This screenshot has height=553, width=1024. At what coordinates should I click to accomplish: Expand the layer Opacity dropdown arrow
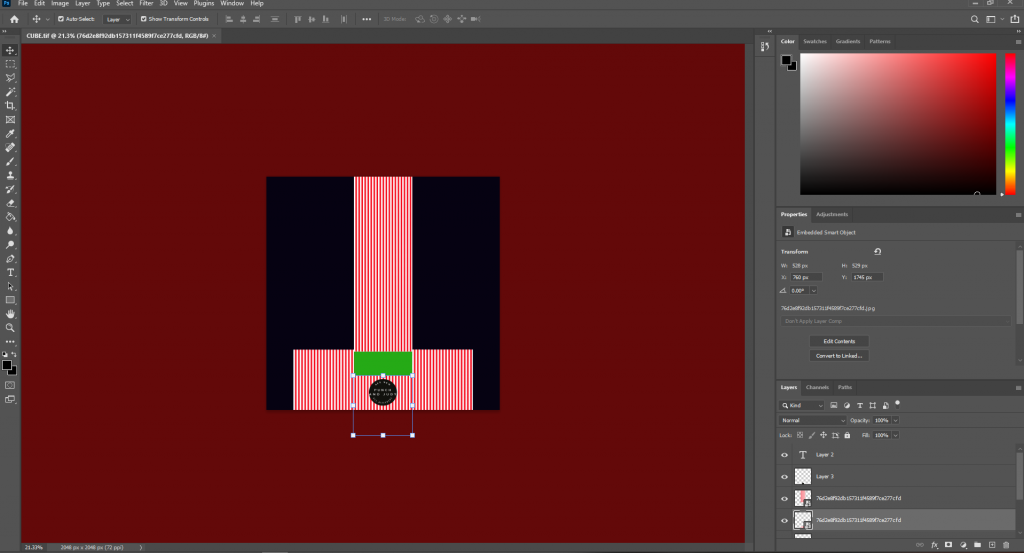coord(895,420)
